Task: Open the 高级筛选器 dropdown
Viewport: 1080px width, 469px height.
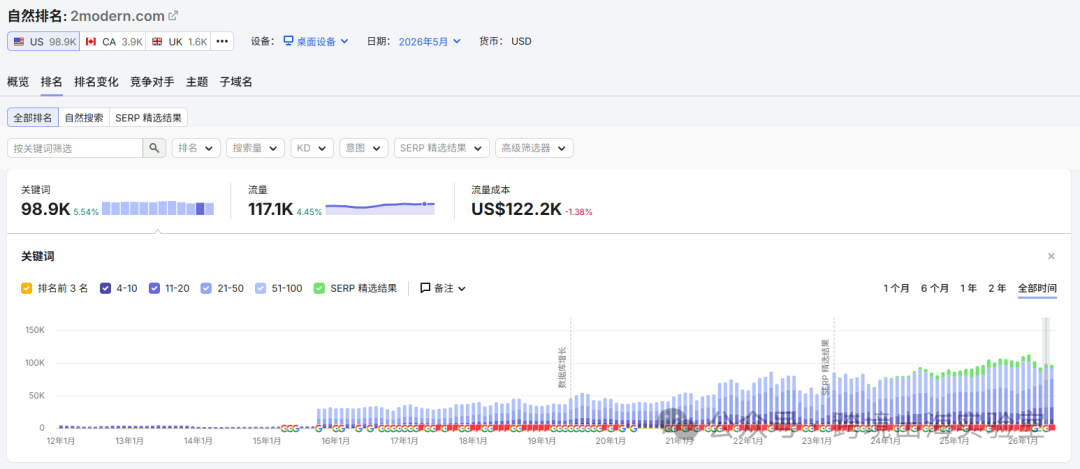Action: click(x=534, y=148)
